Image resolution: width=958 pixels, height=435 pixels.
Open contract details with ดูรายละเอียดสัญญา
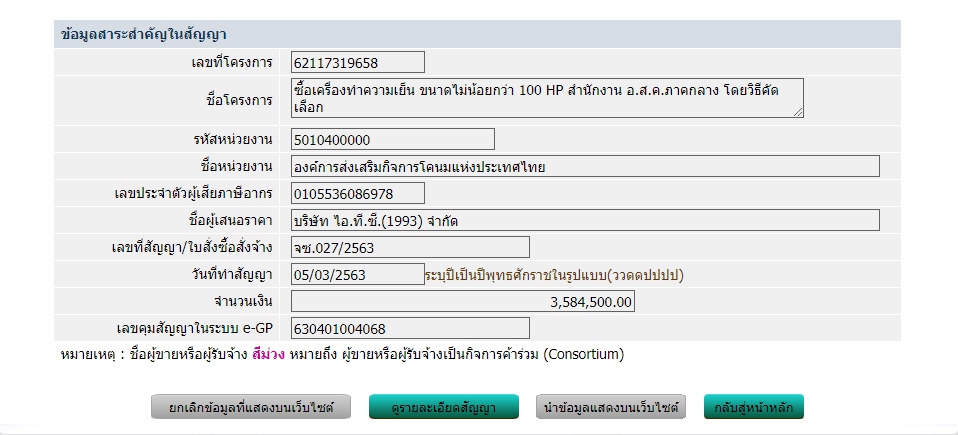444,407
